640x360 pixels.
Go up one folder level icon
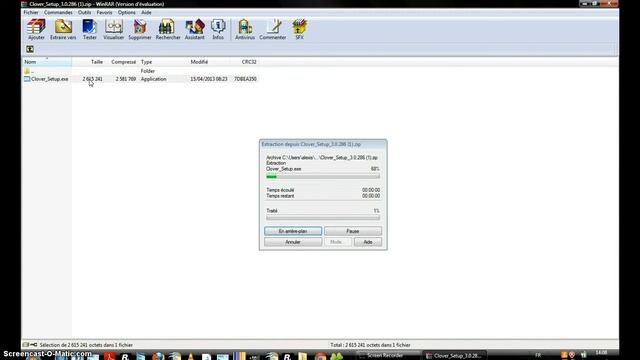tap(30, 49)
